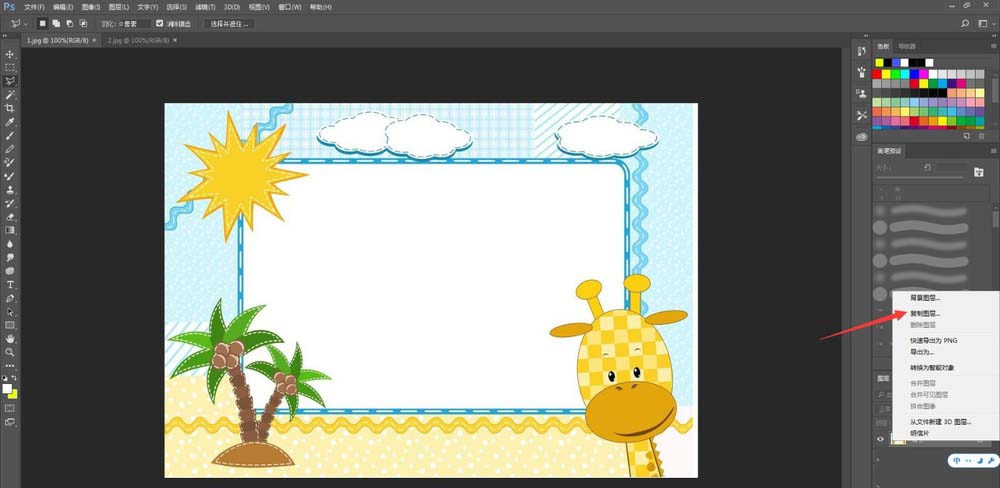This screenshot has height=488, width=1000.
Task: Toggle Quick Mask mode
Action: pos(10,408)
